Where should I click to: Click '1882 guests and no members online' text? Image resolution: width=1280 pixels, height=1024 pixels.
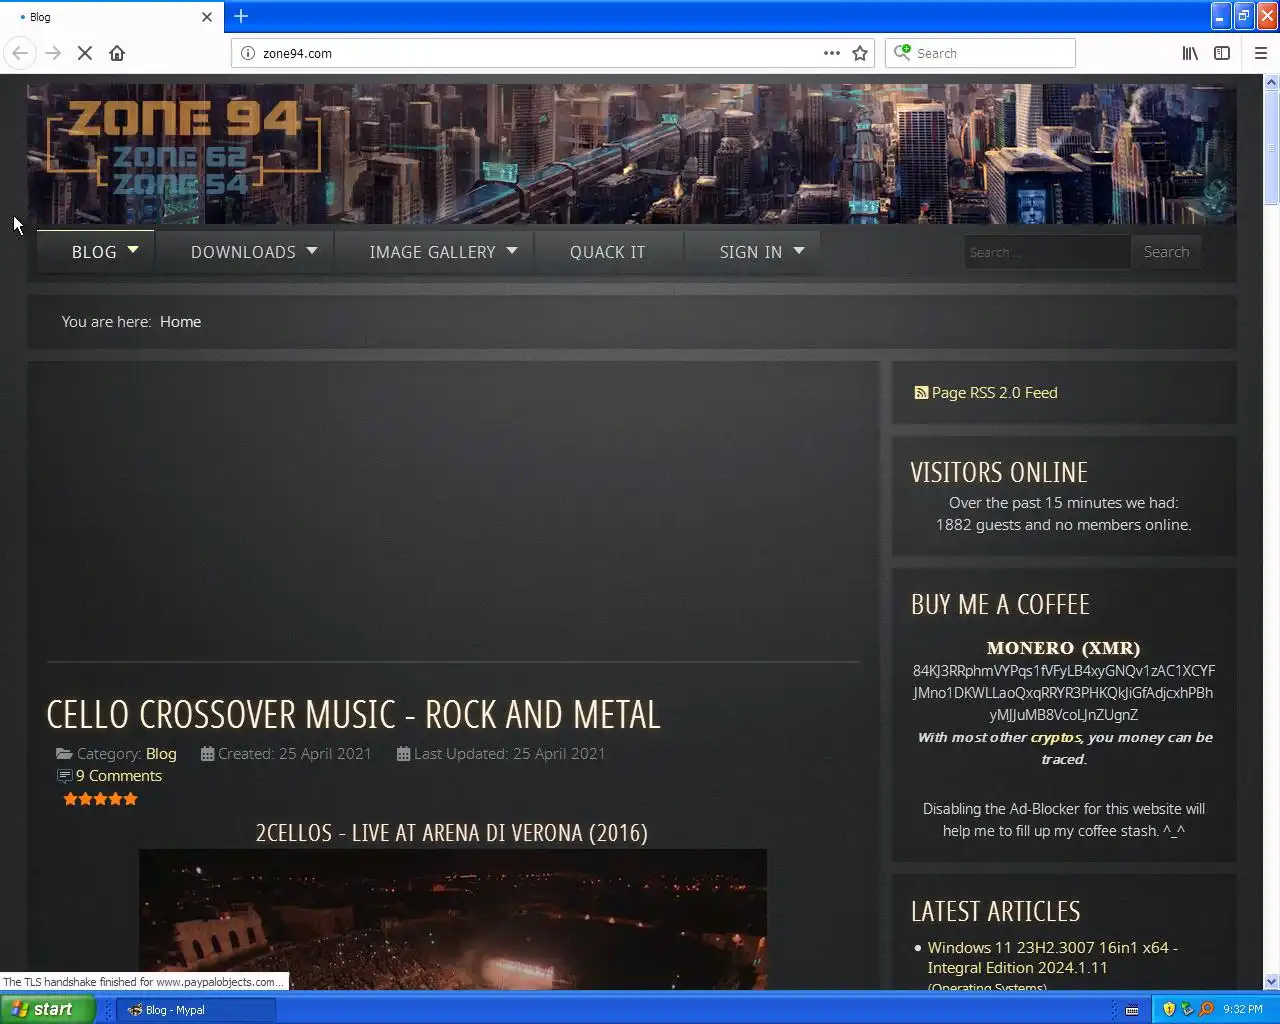[1063, 525]
